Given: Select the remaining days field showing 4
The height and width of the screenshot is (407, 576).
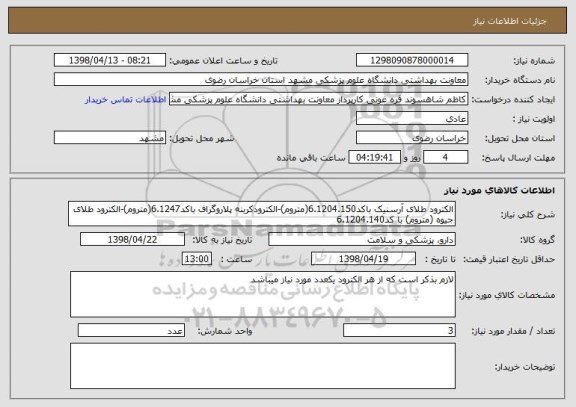Looking at the screenshot, I should [446, 157].
